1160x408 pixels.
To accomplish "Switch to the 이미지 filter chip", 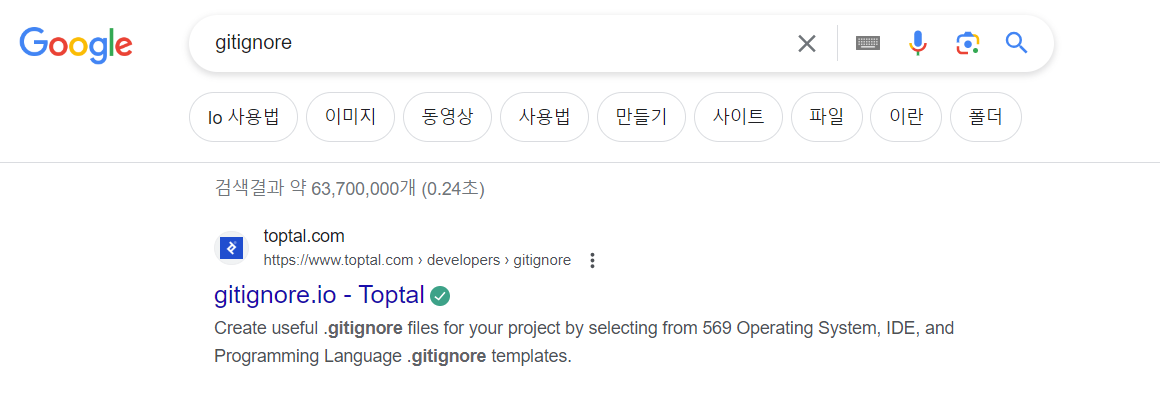I will 351,117.
